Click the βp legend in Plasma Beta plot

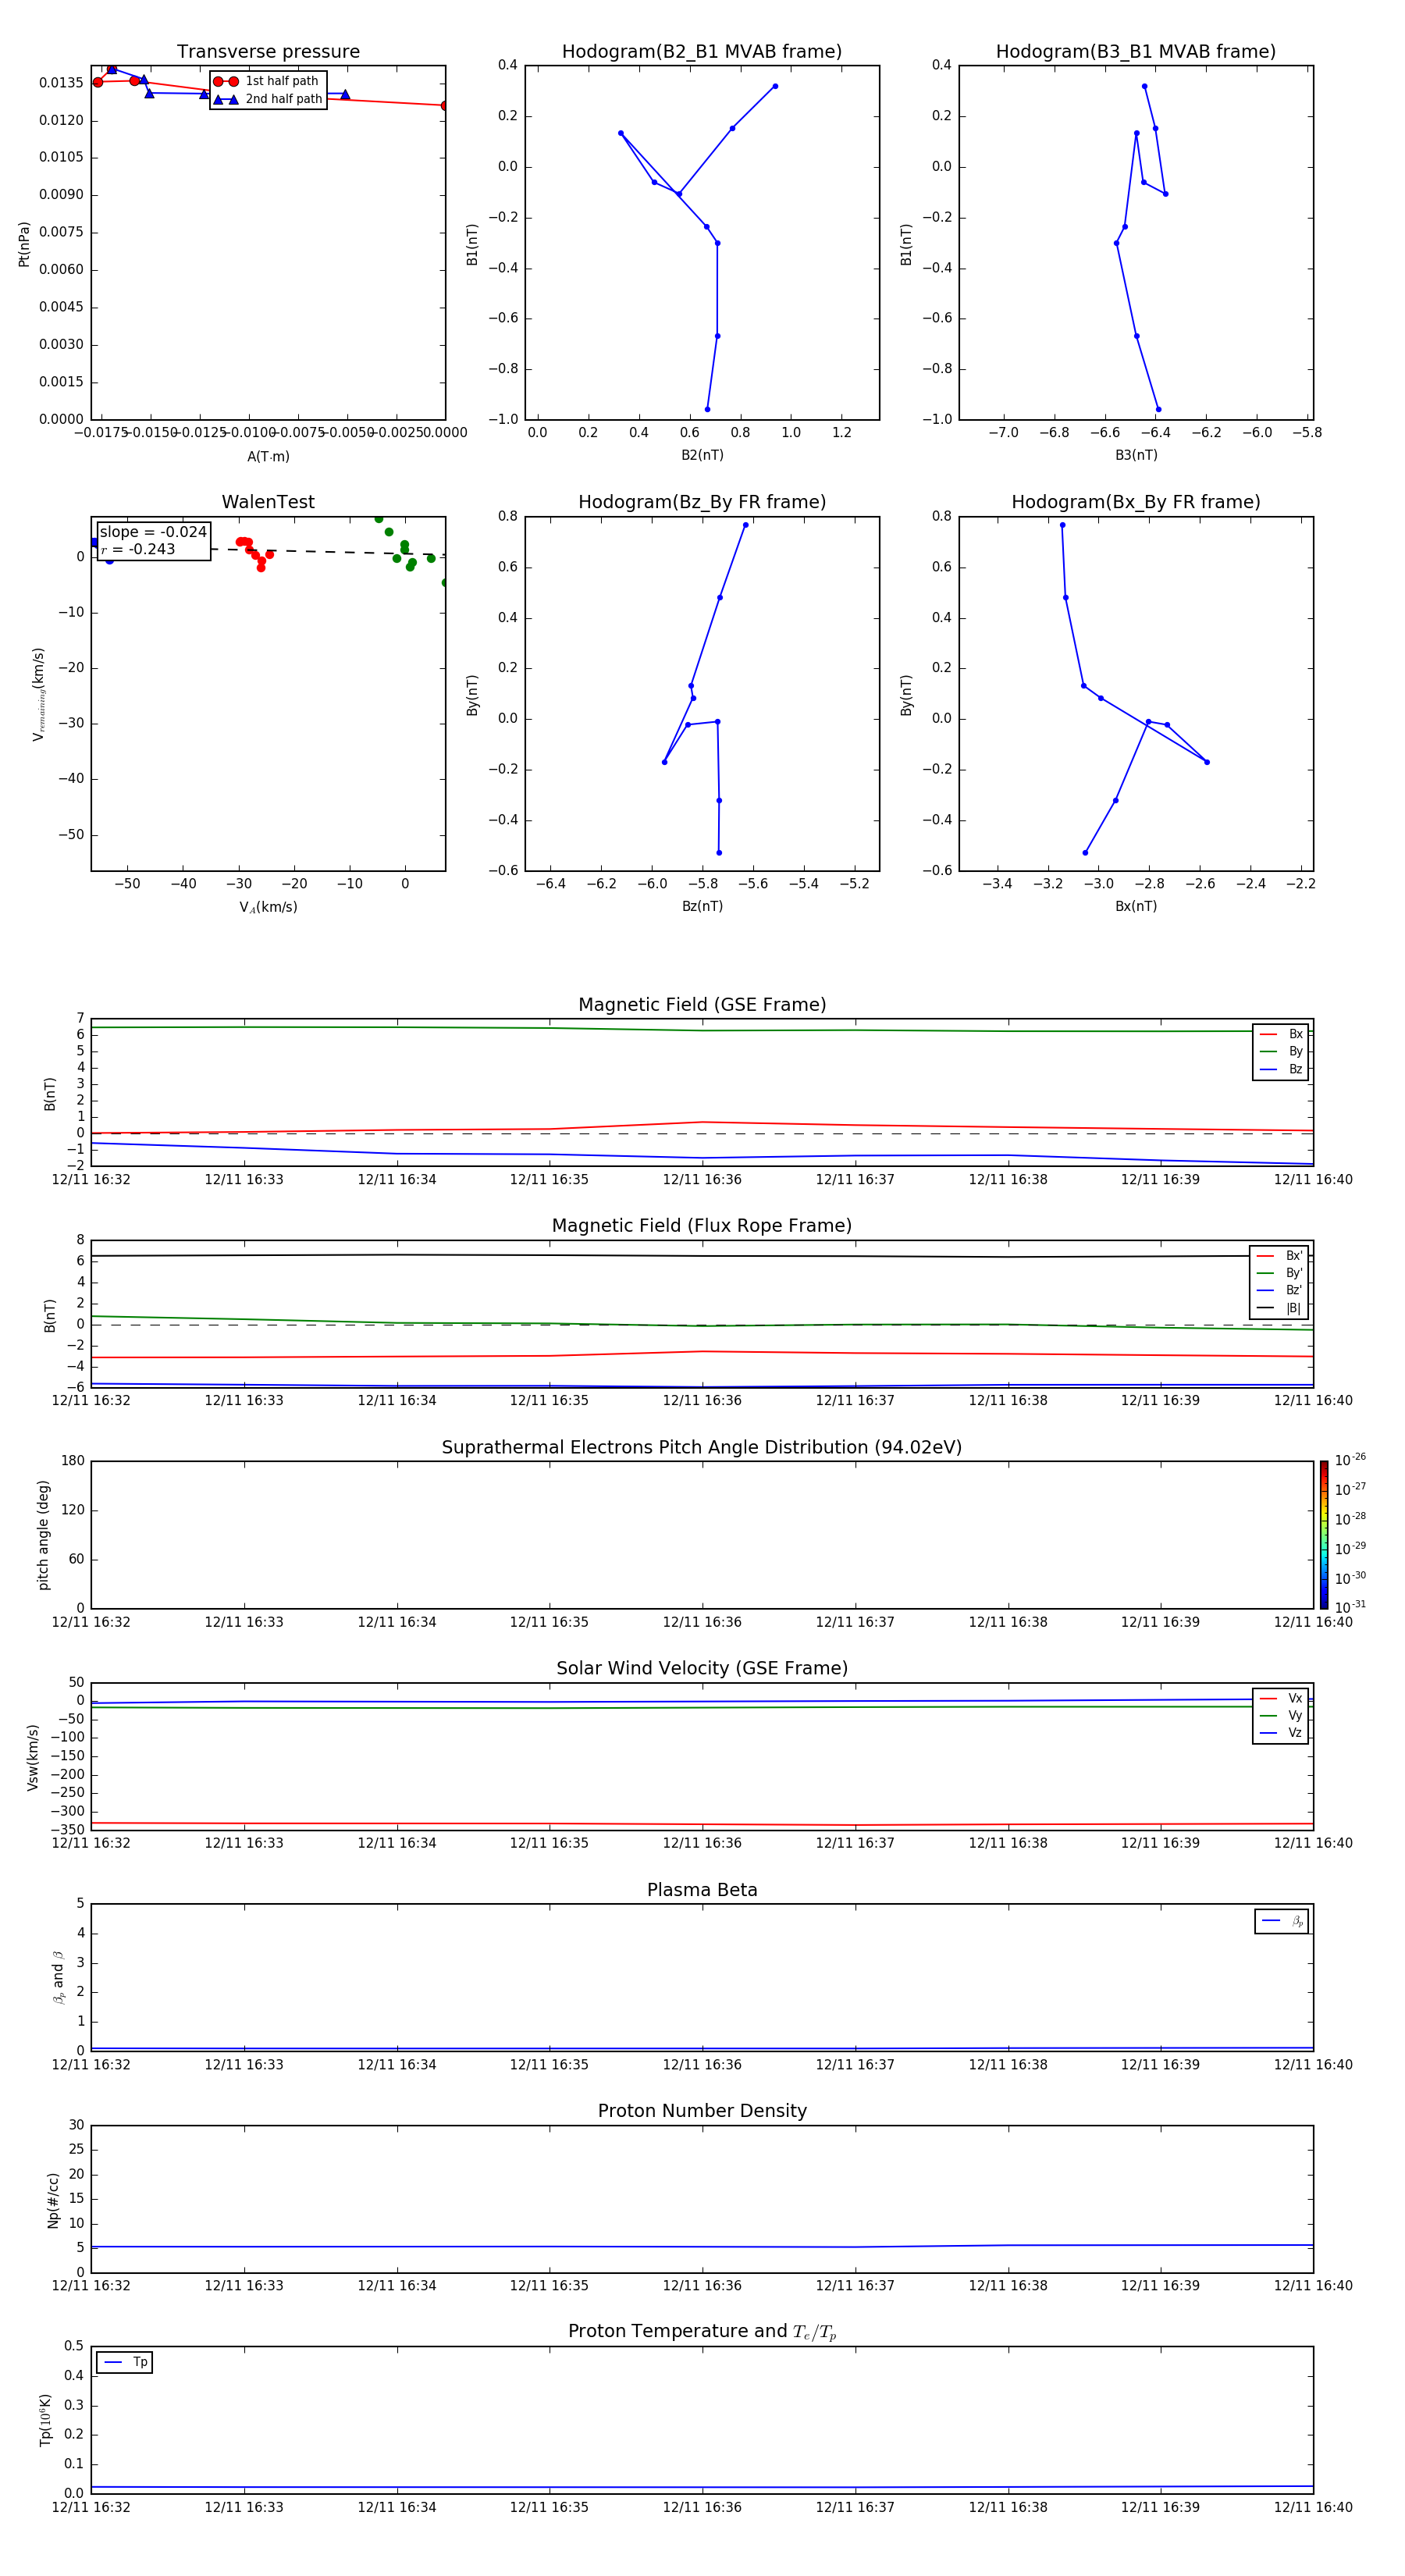[x=1282, y=1921]
